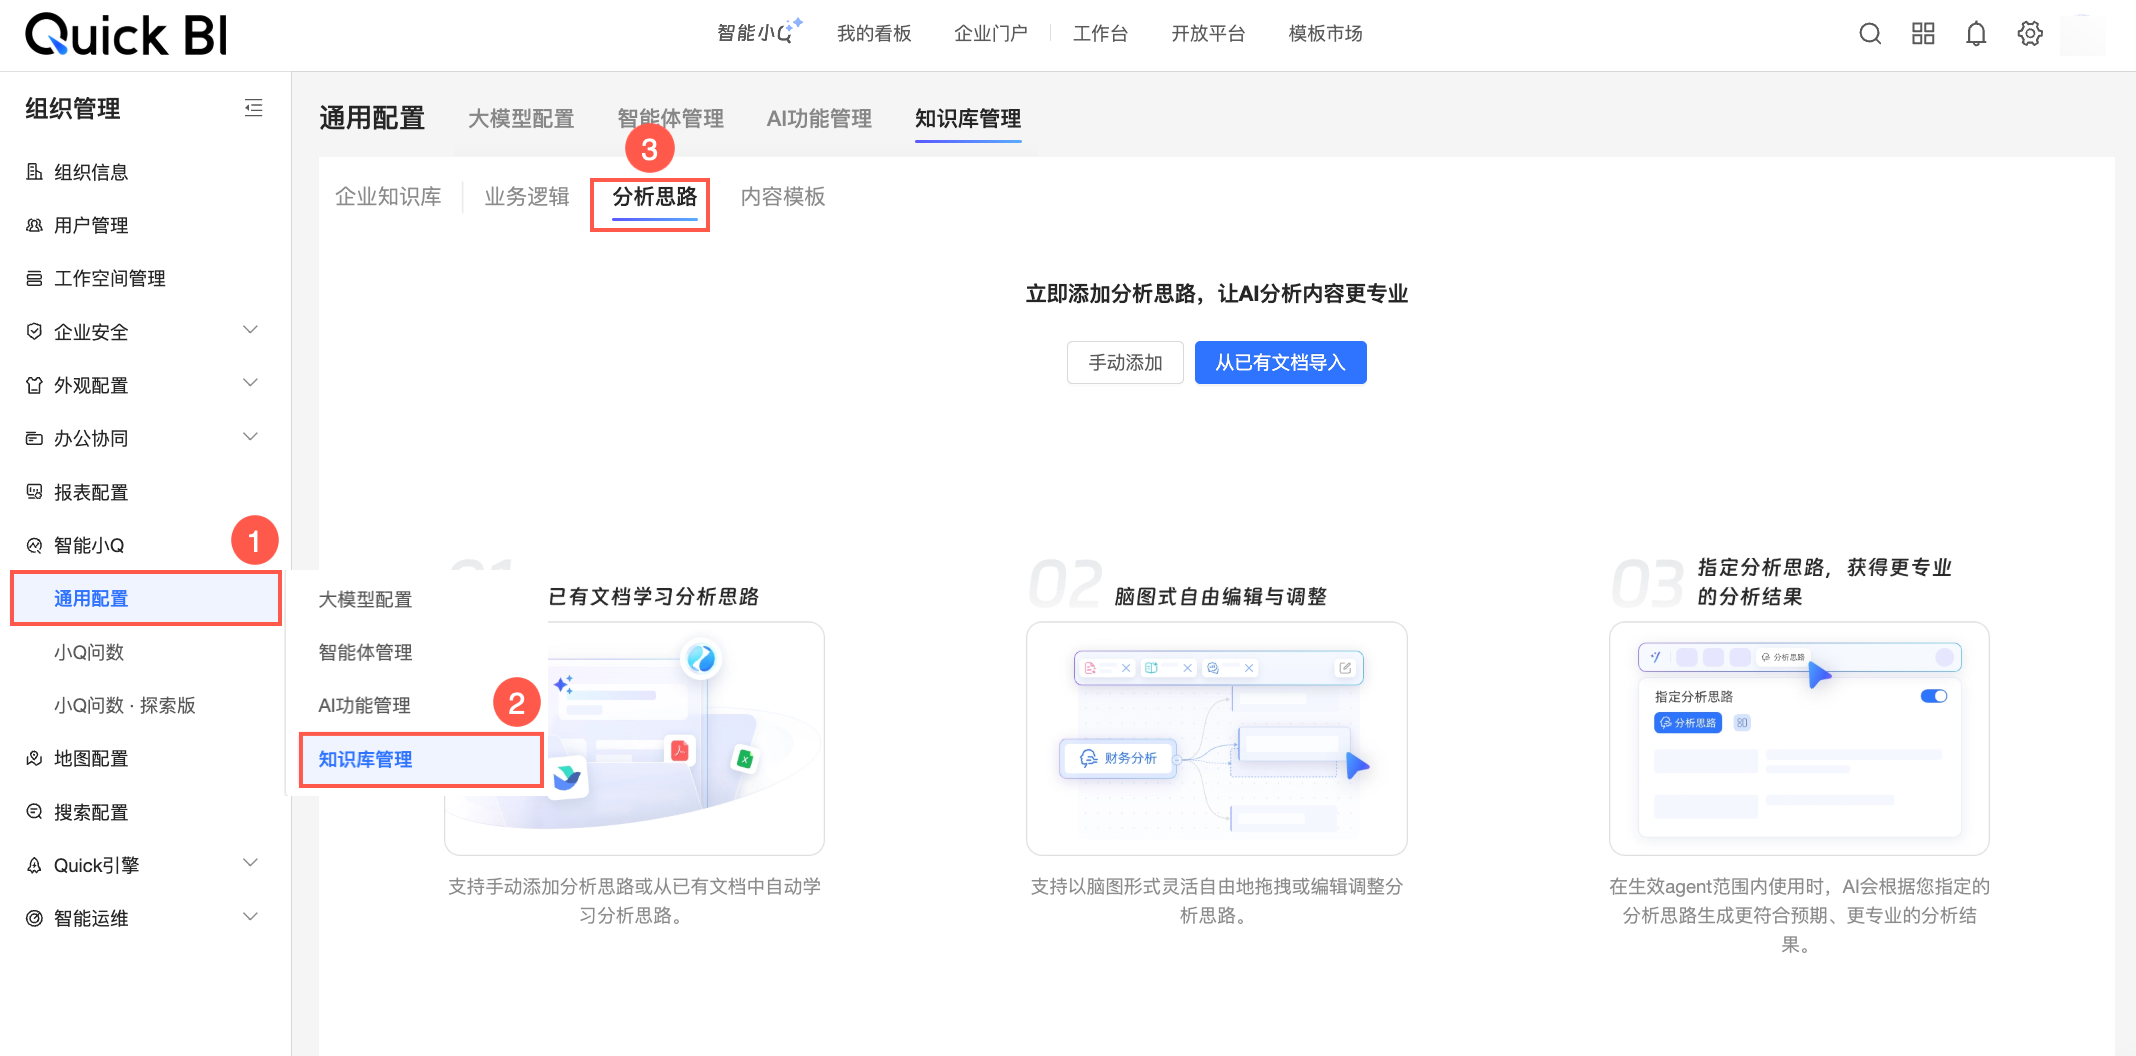The height and width of the screenshot is (1056, 2136).
Task: Select the 分析思路 sub-tab
Action: [654, 197]
